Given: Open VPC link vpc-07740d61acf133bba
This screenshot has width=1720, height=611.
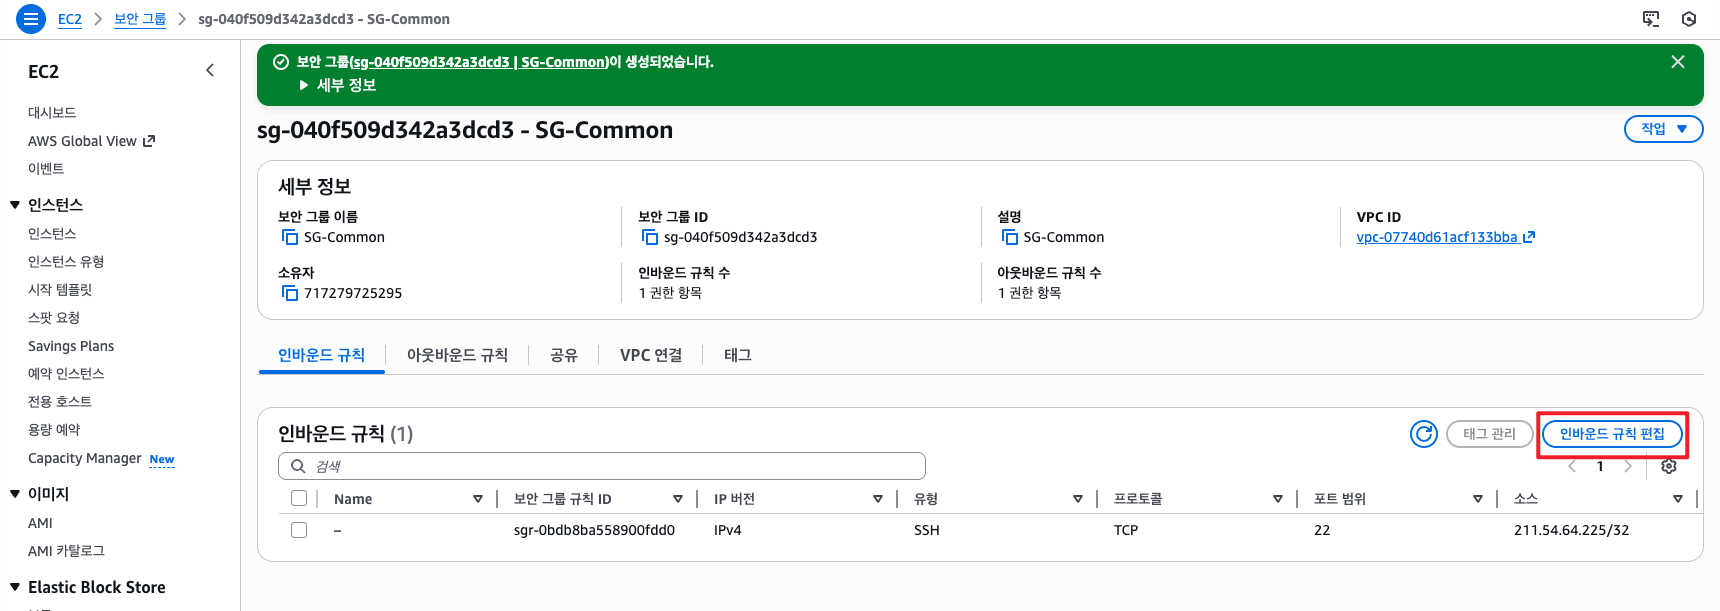Looking at the screenshot, I should pos(1436,237).
